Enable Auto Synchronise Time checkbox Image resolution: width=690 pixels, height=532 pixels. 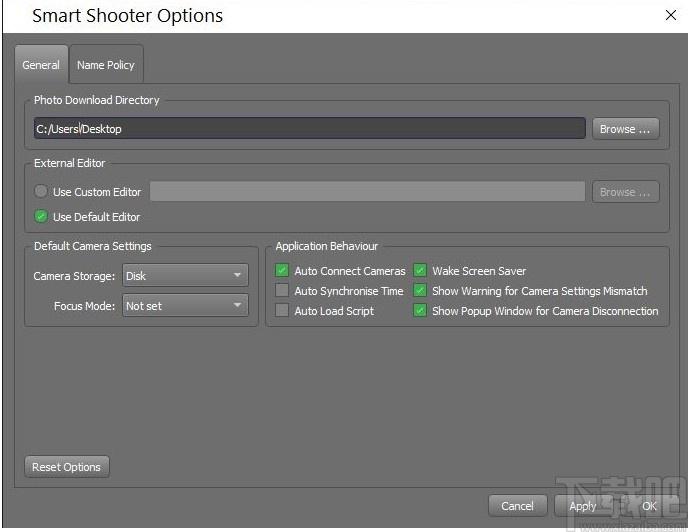click(x=282, y=291)
